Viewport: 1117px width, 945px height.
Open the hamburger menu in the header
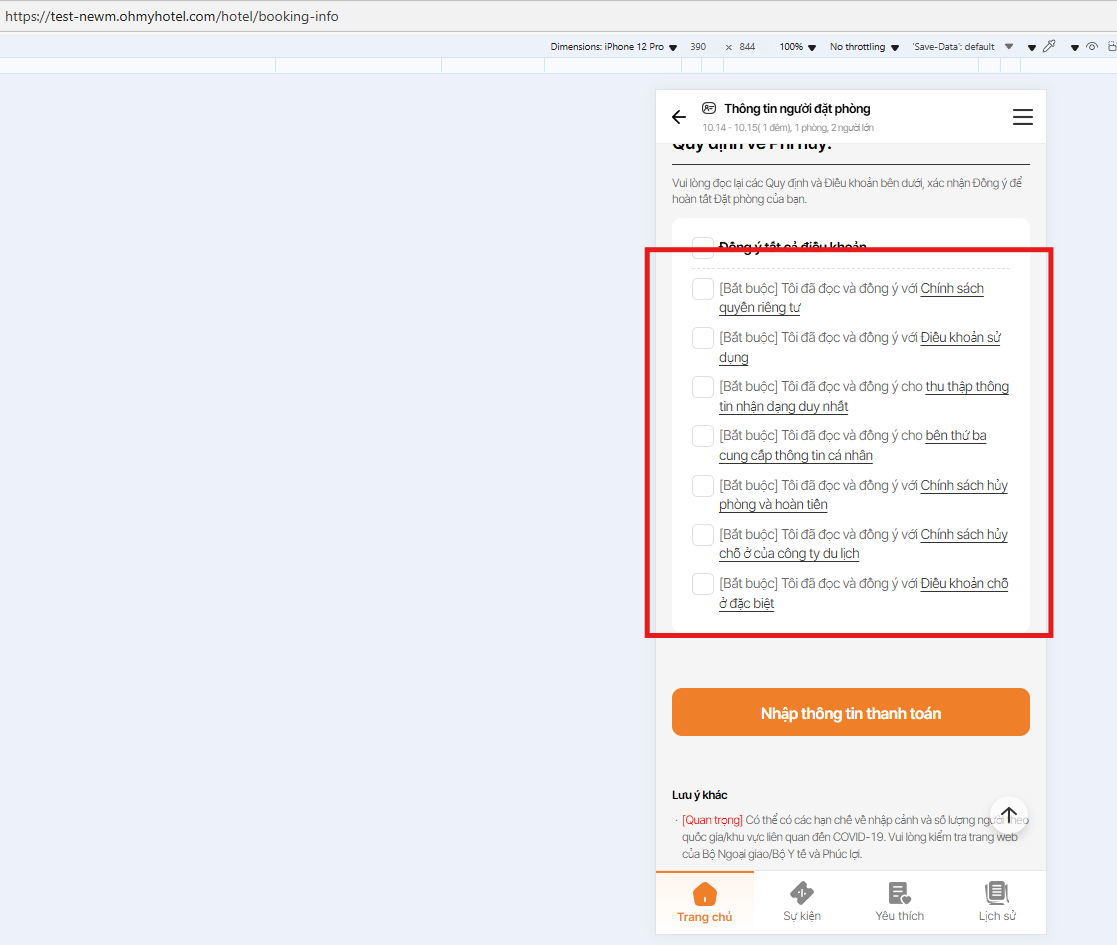point(1022,118)
